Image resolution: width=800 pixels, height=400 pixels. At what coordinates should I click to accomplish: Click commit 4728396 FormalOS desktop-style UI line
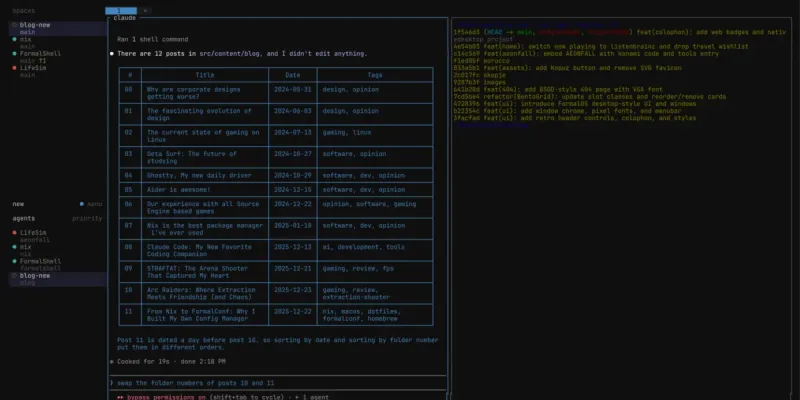(575, 104)
